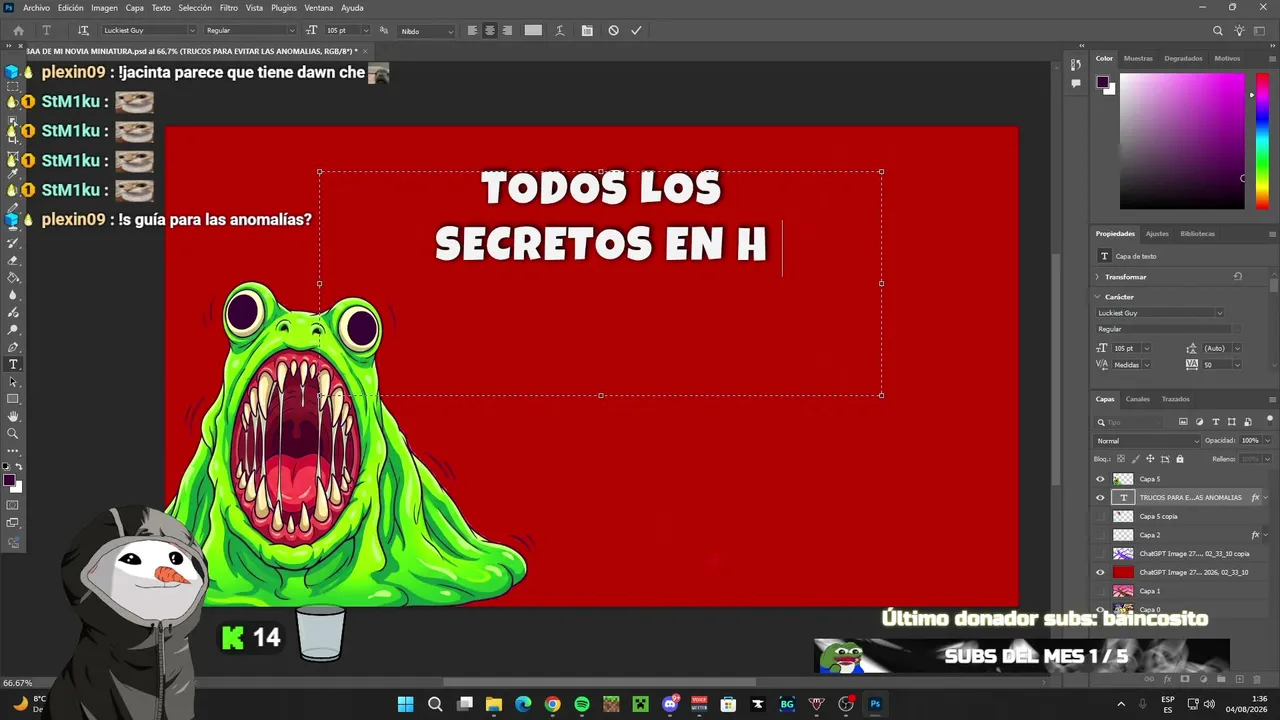
Task: Toggle layer filtering on or off
Action: 1271,420
